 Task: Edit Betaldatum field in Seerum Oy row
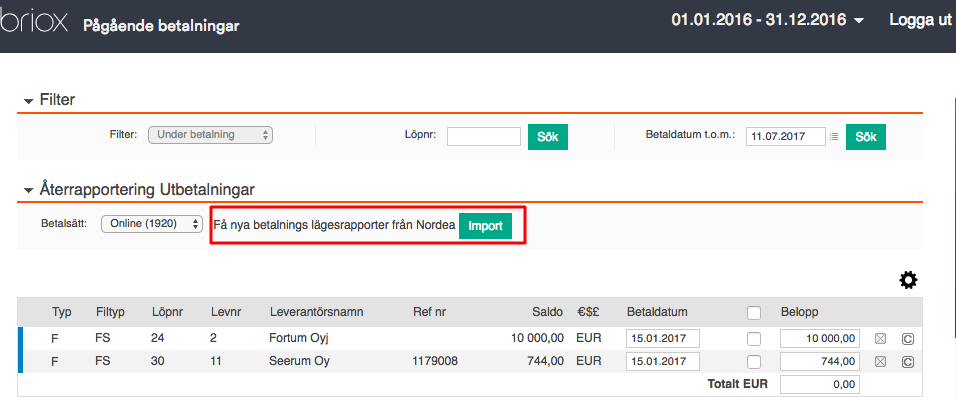click(663, 362)
